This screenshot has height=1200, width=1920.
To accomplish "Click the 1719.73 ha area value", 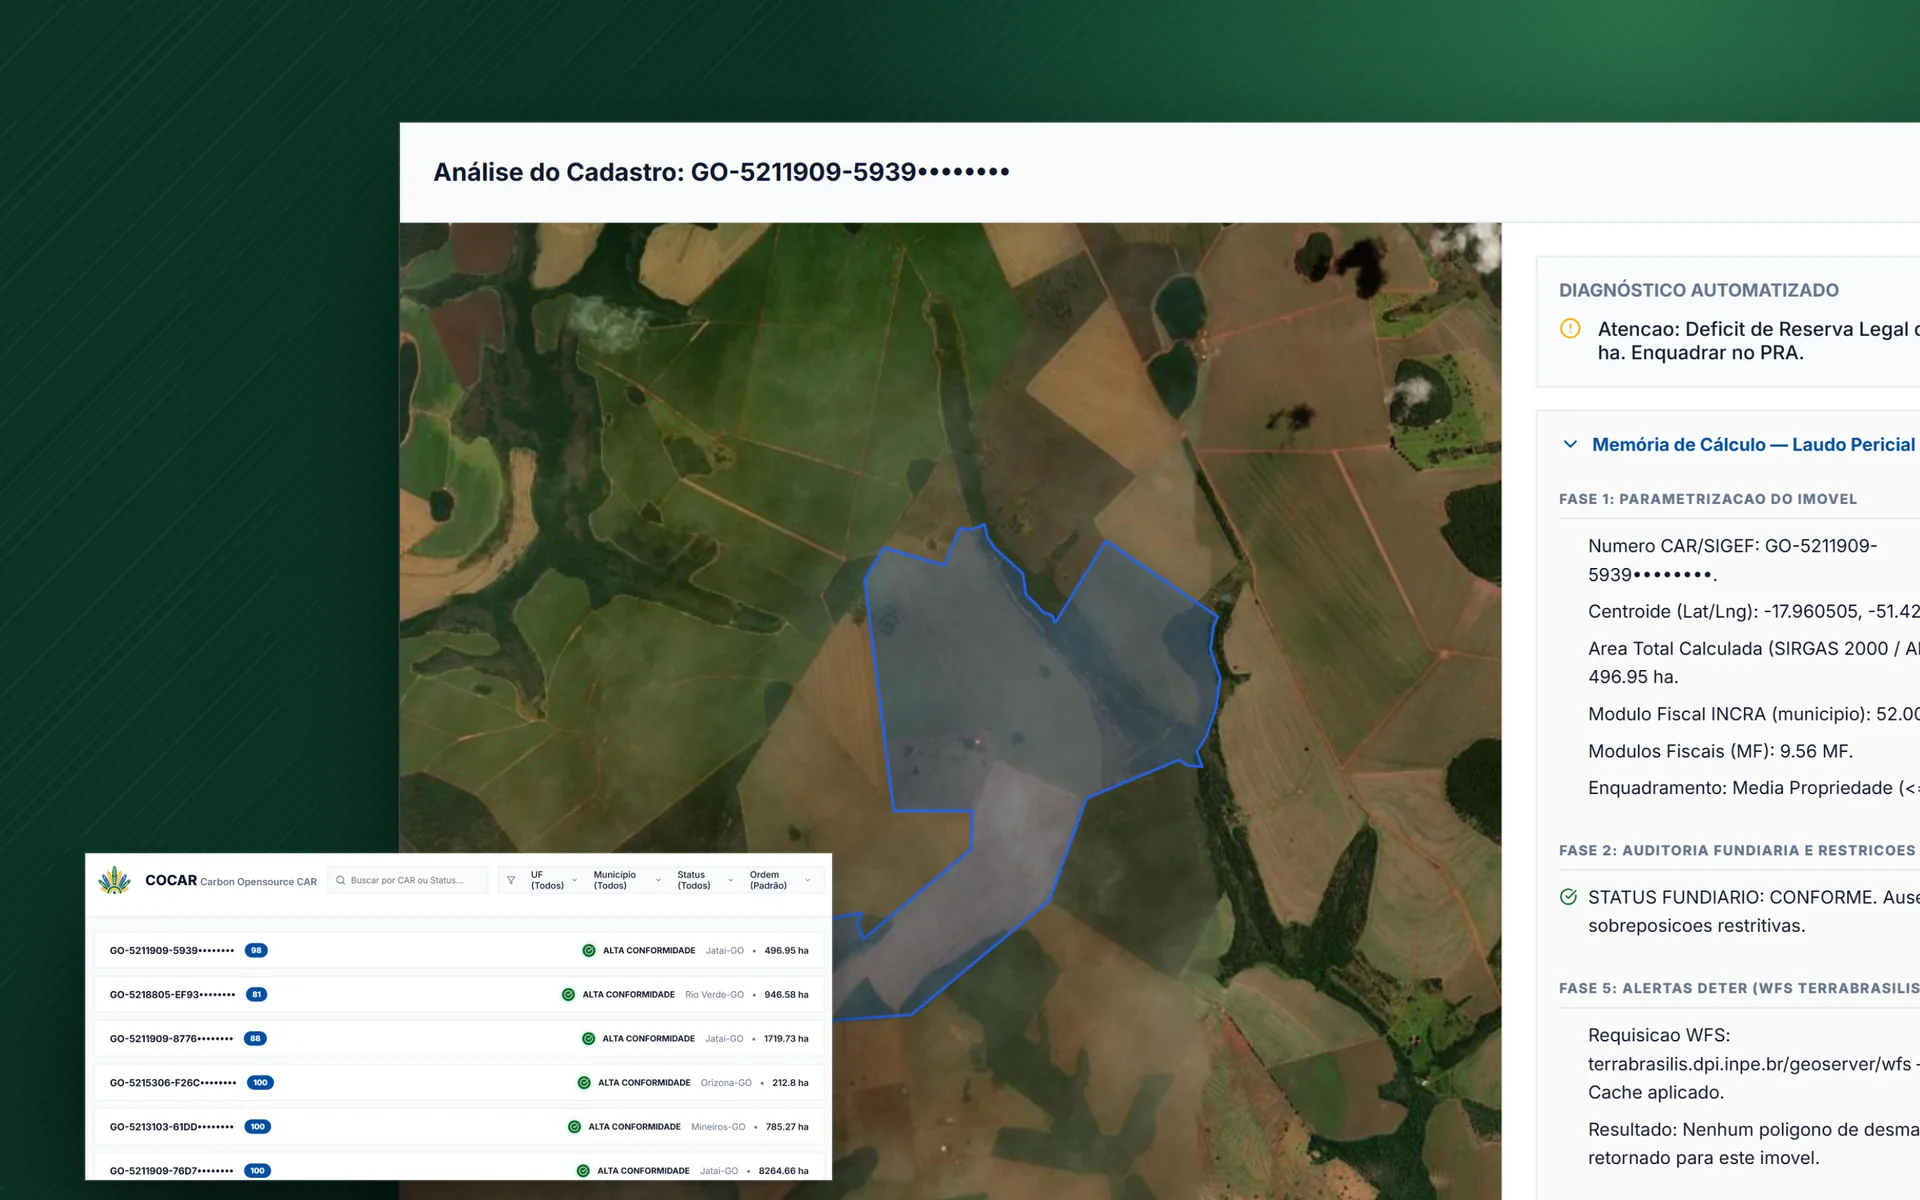I will [786, 1038].
